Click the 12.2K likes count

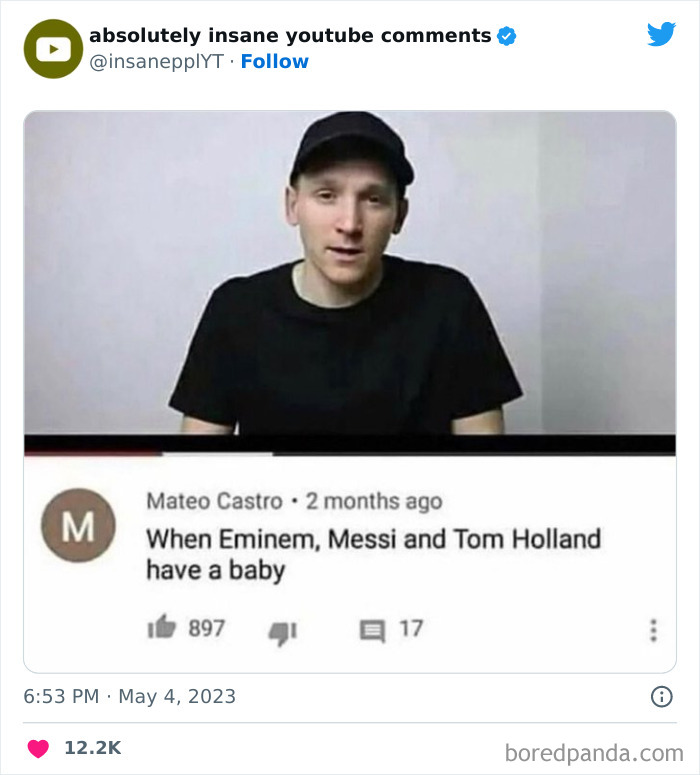[92, 748]
